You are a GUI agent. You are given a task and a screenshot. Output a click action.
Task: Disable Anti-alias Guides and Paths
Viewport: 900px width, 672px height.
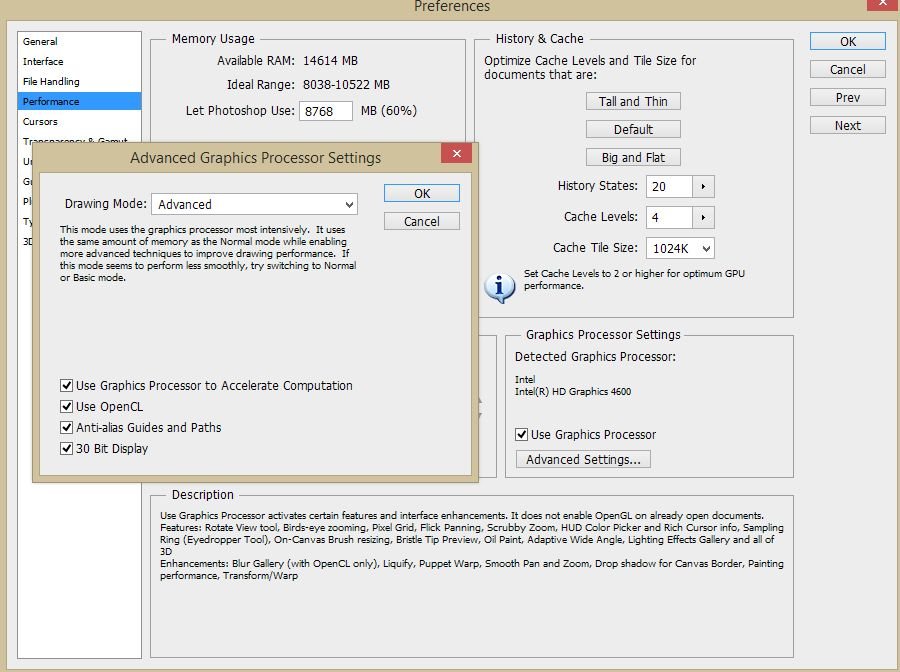coord(67,428)
